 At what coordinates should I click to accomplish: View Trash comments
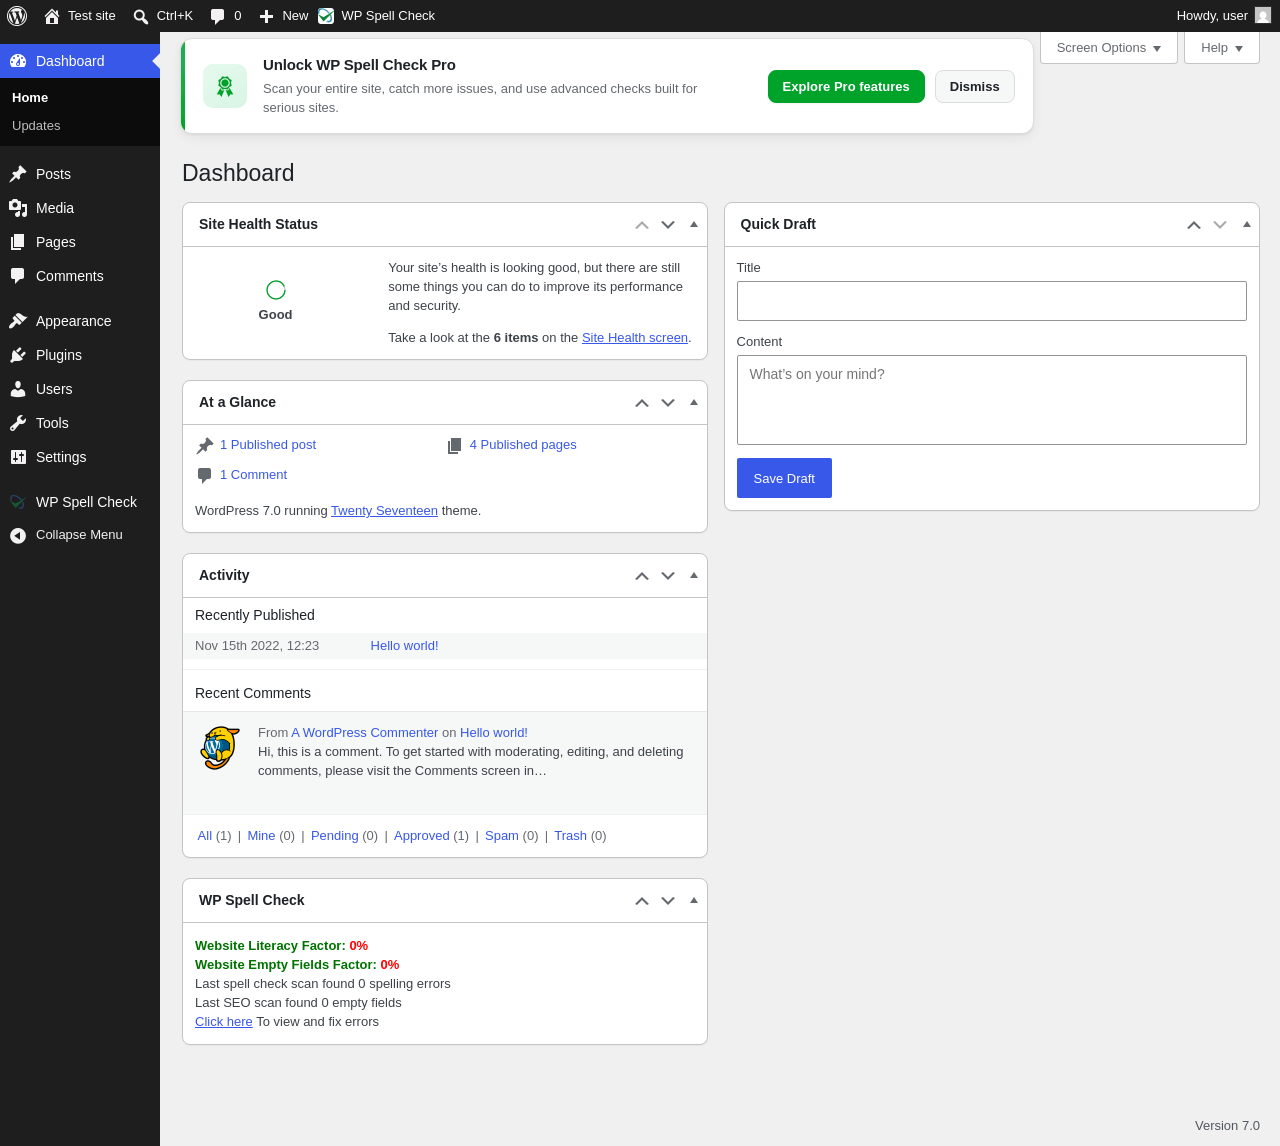pos(571,836)
